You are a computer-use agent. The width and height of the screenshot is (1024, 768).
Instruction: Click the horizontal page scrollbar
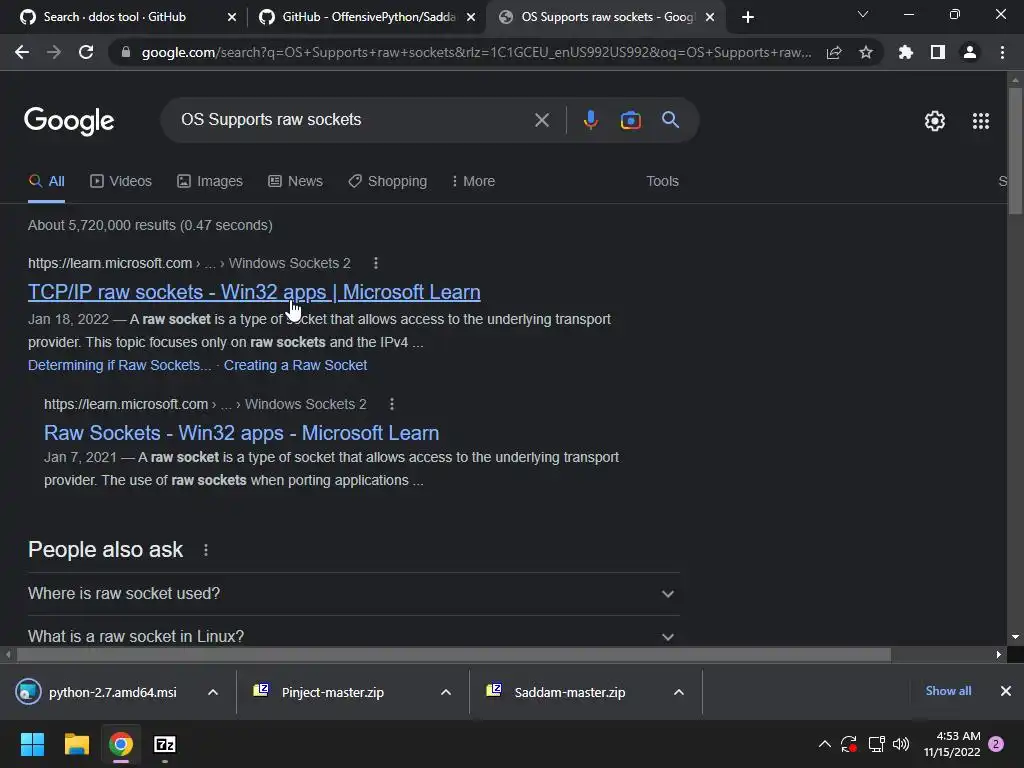click(454, 654)
